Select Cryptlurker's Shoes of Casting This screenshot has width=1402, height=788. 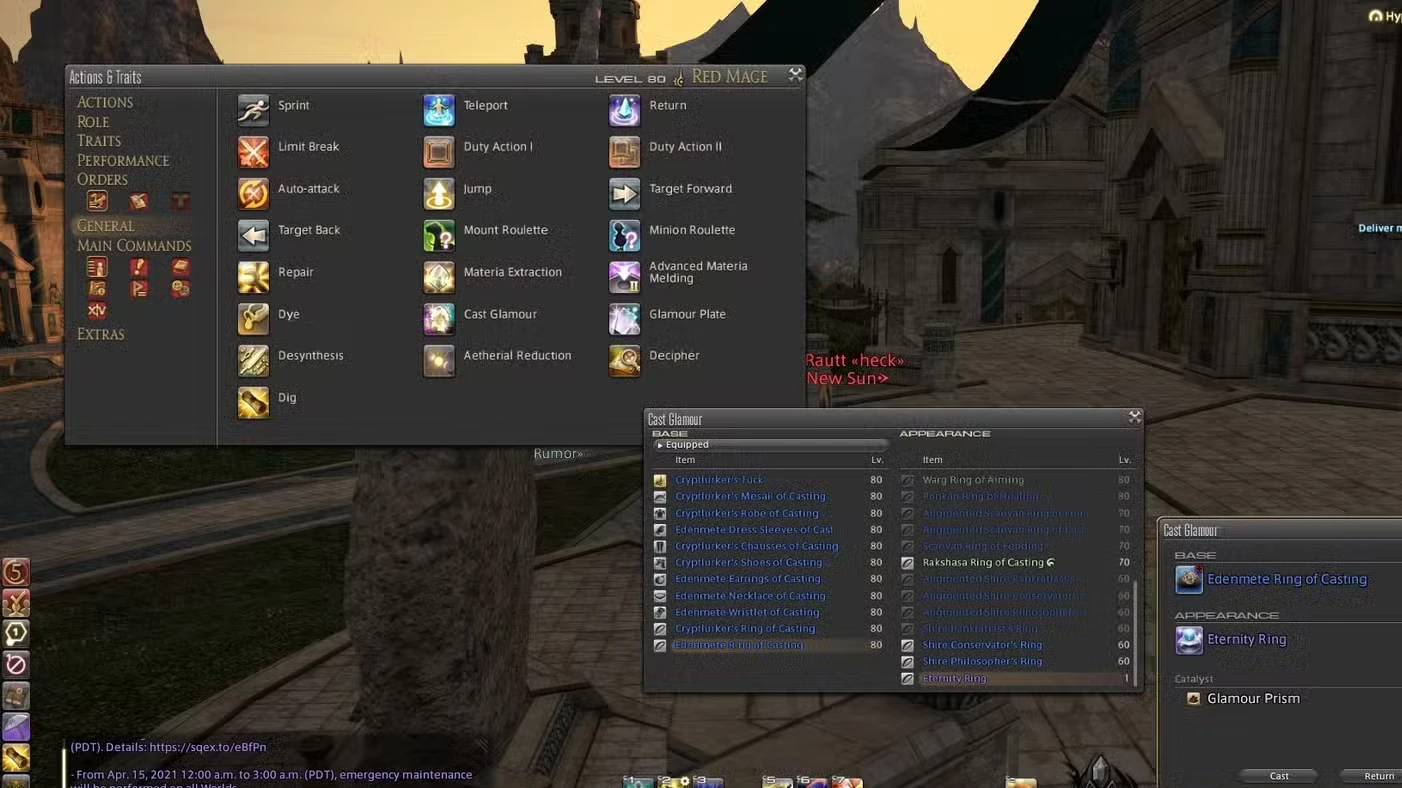pyautogui.click(x=769, y=563)
